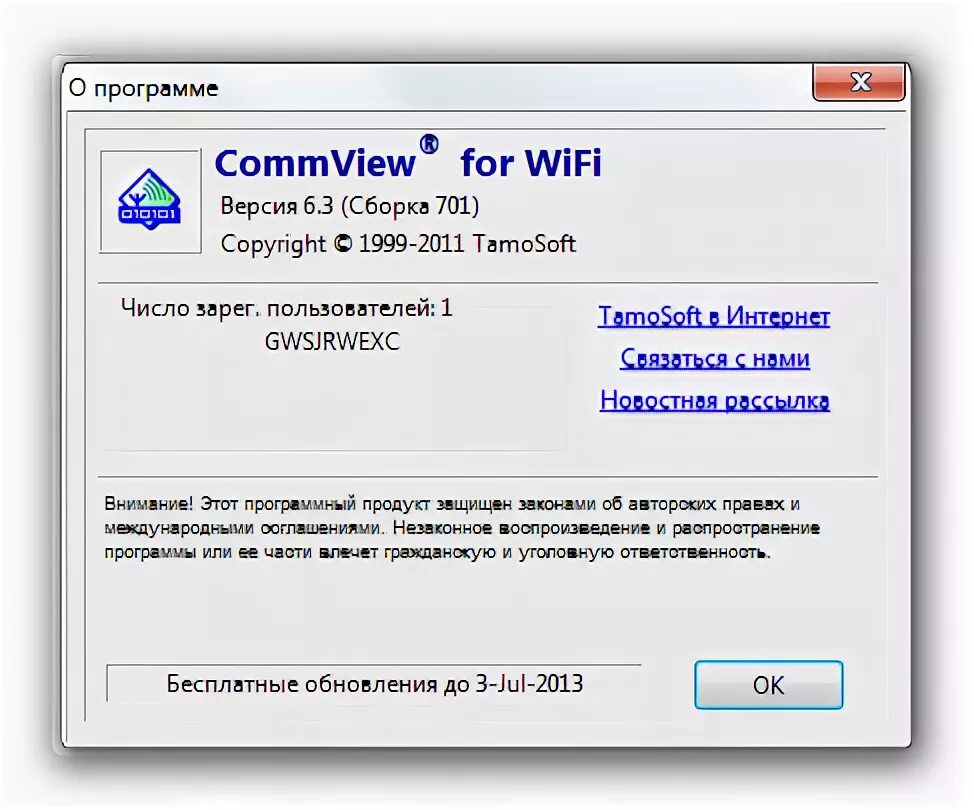This screenshot has height=810, width=974.
Task: Close the О программе dialog
Action: [x=859, y=82]
